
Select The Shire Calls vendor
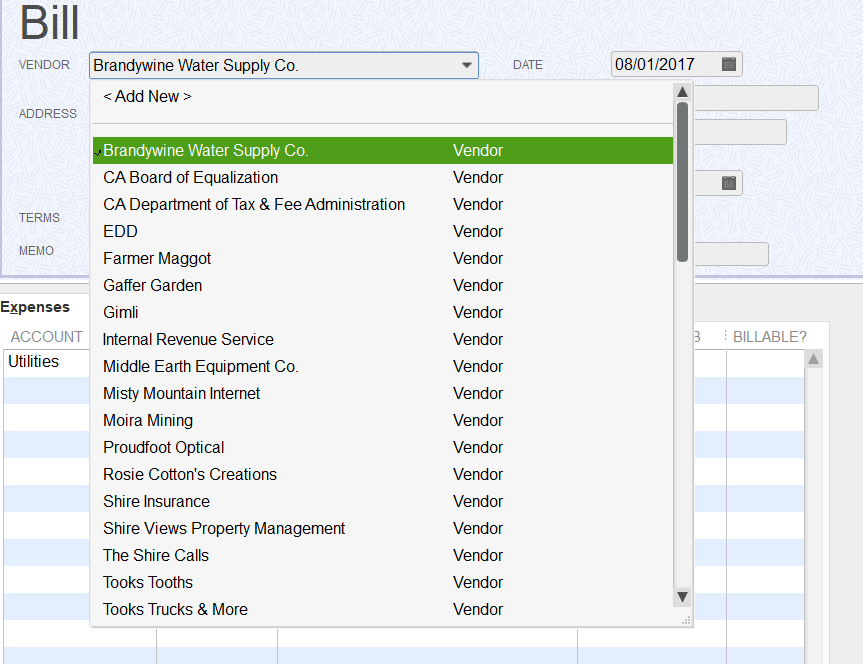[x=383, y=555]
